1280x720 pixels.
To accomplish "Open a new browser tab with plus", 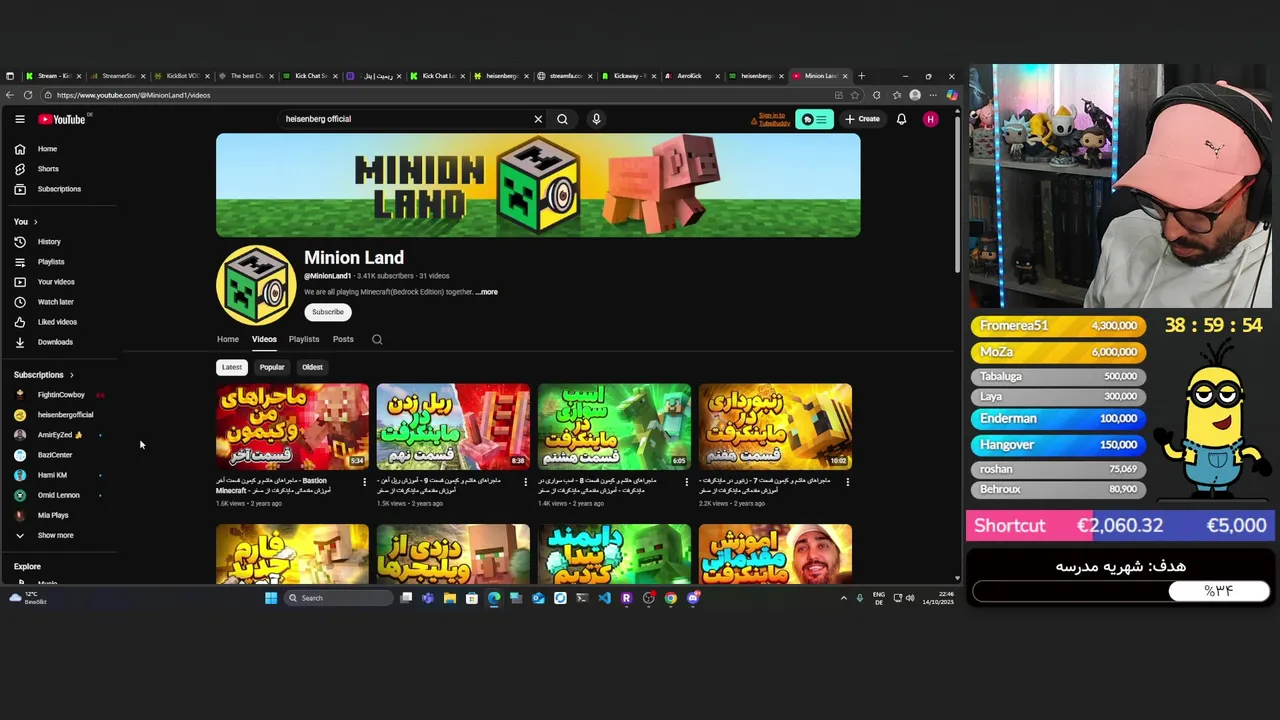I will (861, 76).
